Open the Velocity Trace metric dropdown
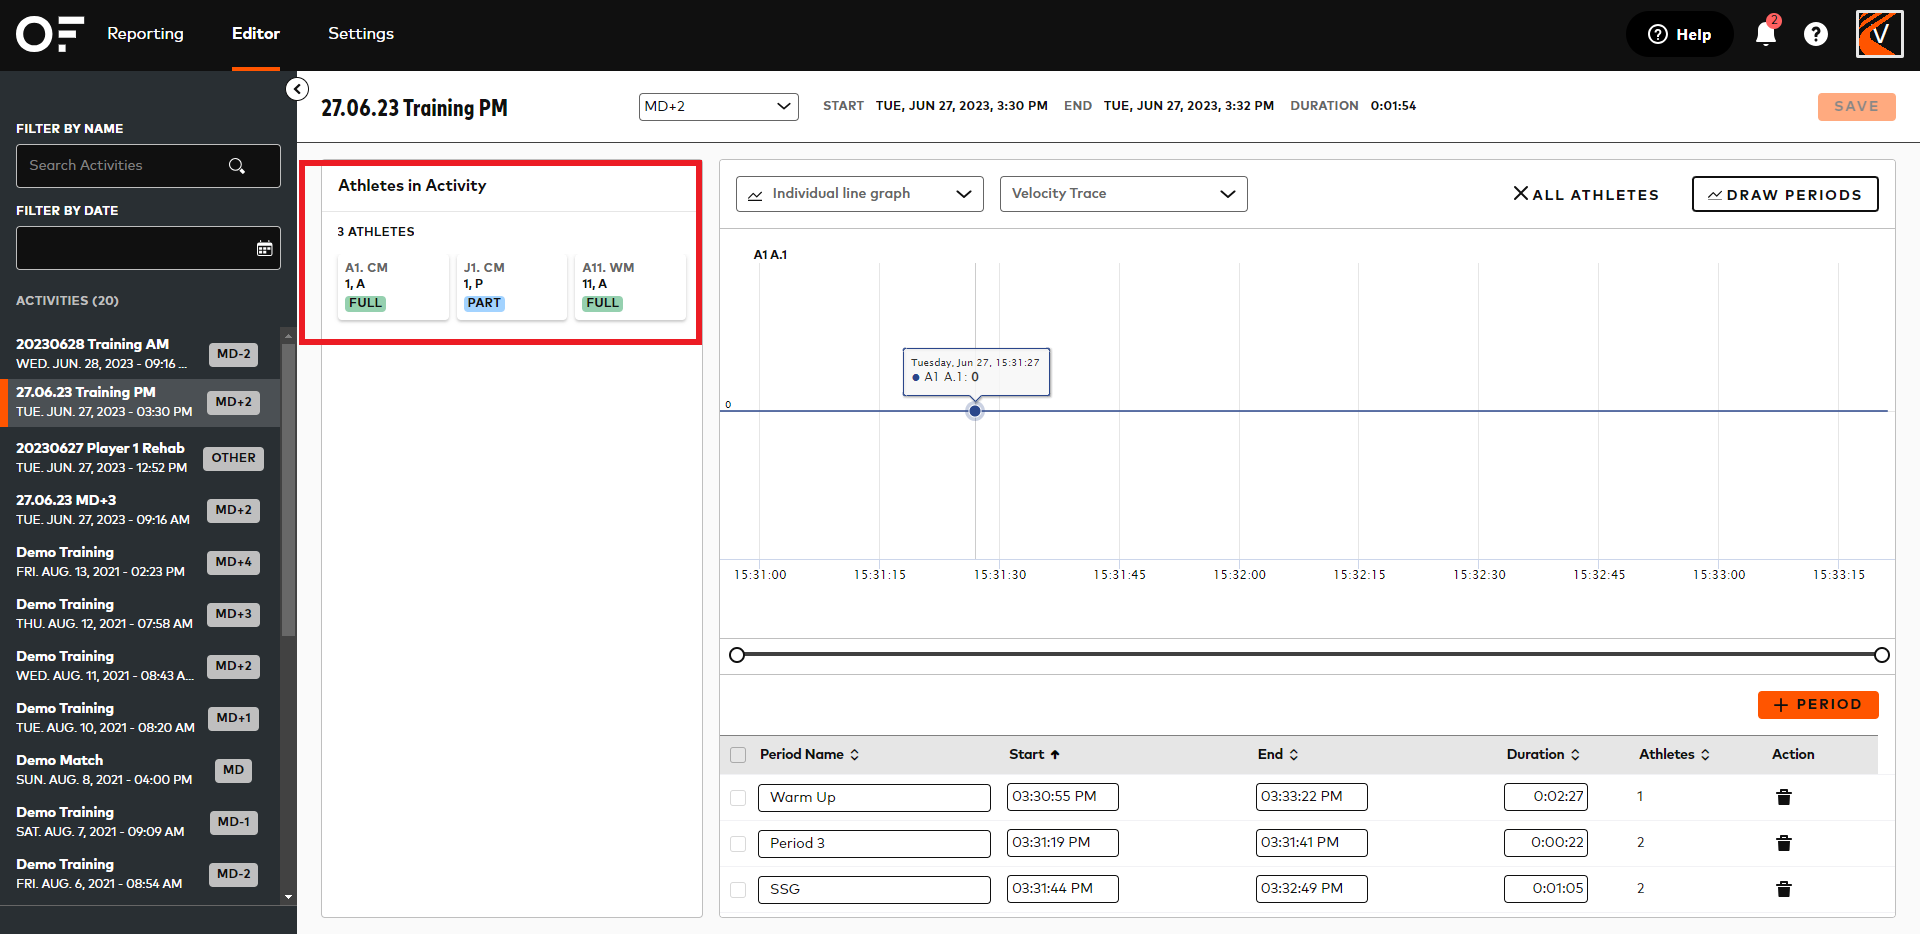This screenshot has height=934, width=1920. point(1122,193)
